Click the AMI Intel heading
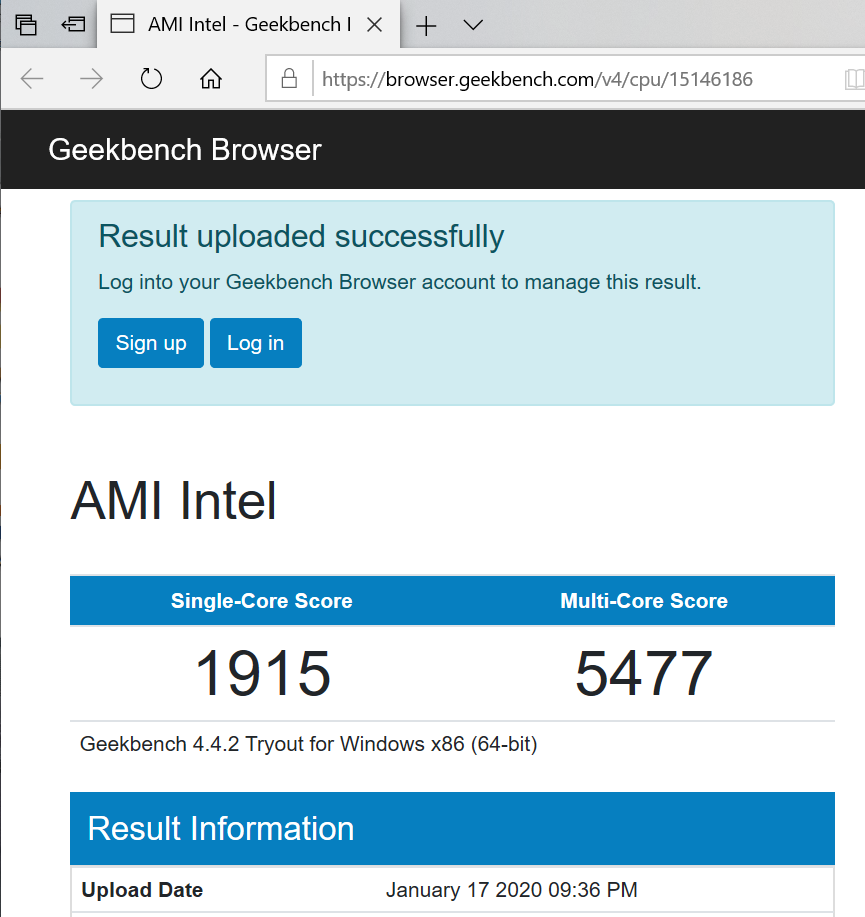 173,501
